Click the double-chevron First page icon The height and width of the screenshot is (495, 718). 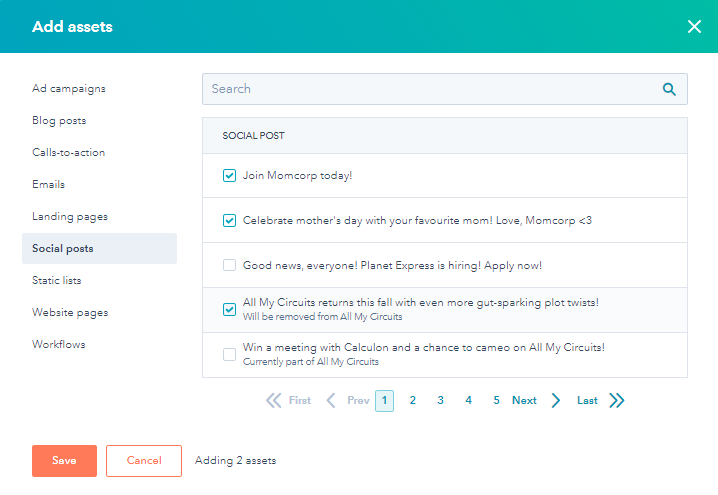point(273,400)
